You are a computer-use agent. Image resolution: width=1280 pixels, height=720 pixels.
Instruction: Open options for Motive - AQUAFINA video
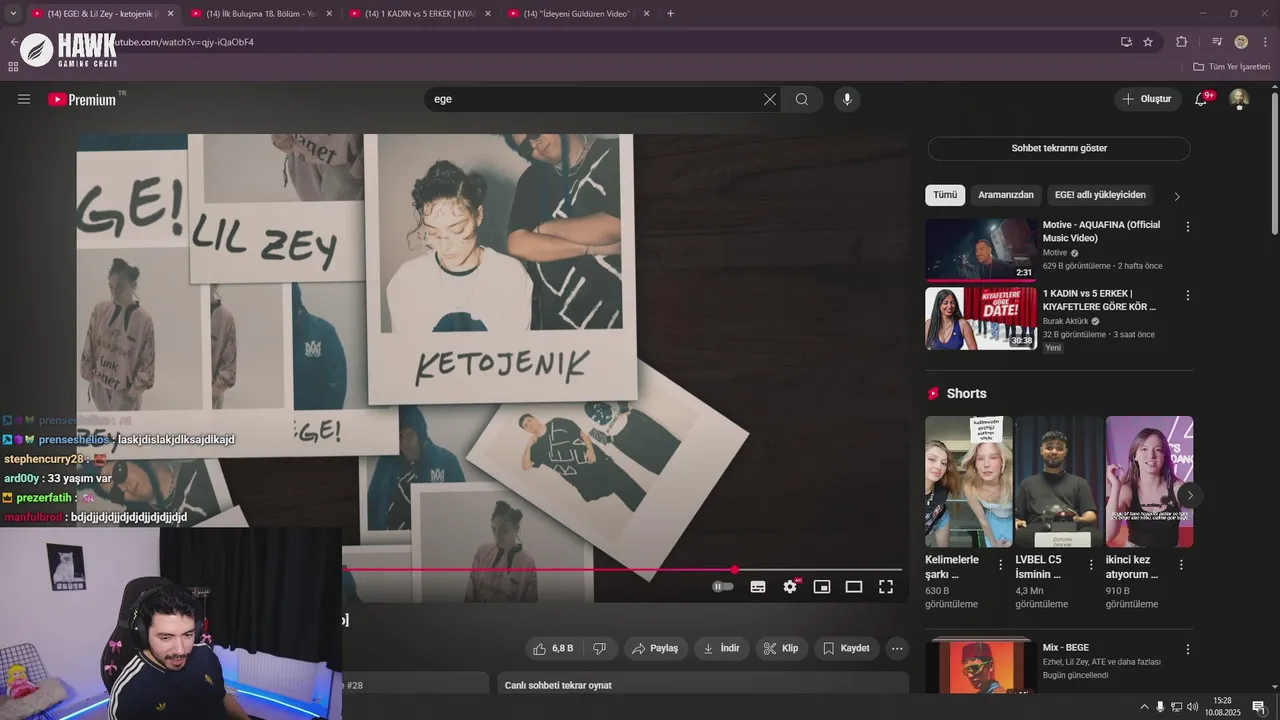1188,227
